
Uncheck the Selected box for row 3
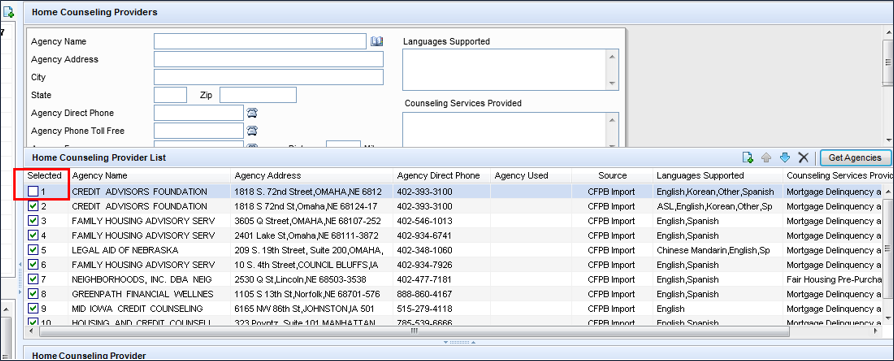(33, 221)
